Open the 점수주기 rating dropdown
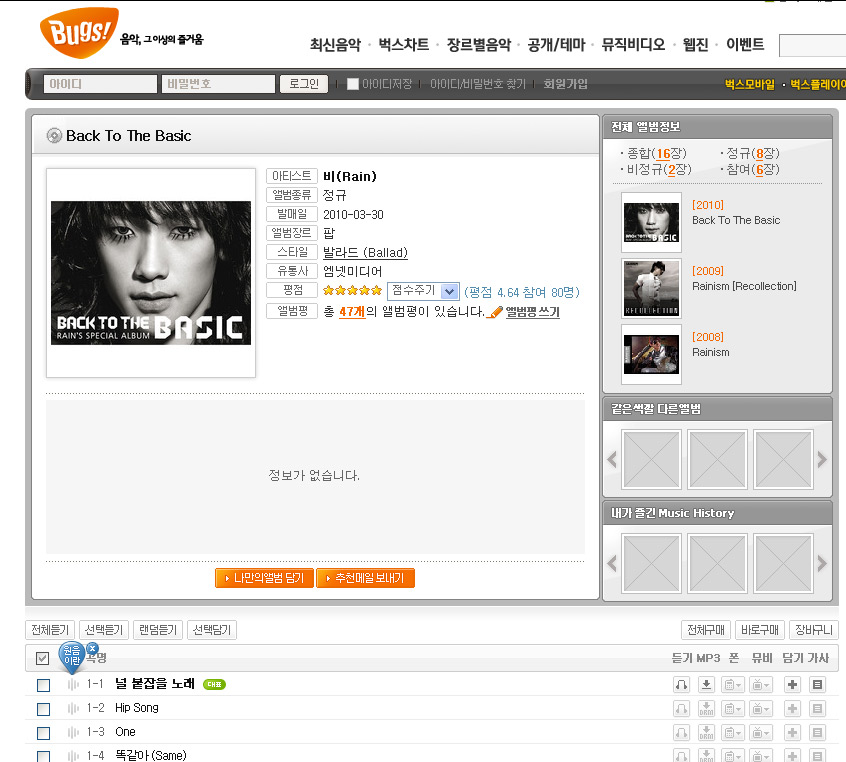This screenshot has width=846, height=762. (x=423, y=291)
